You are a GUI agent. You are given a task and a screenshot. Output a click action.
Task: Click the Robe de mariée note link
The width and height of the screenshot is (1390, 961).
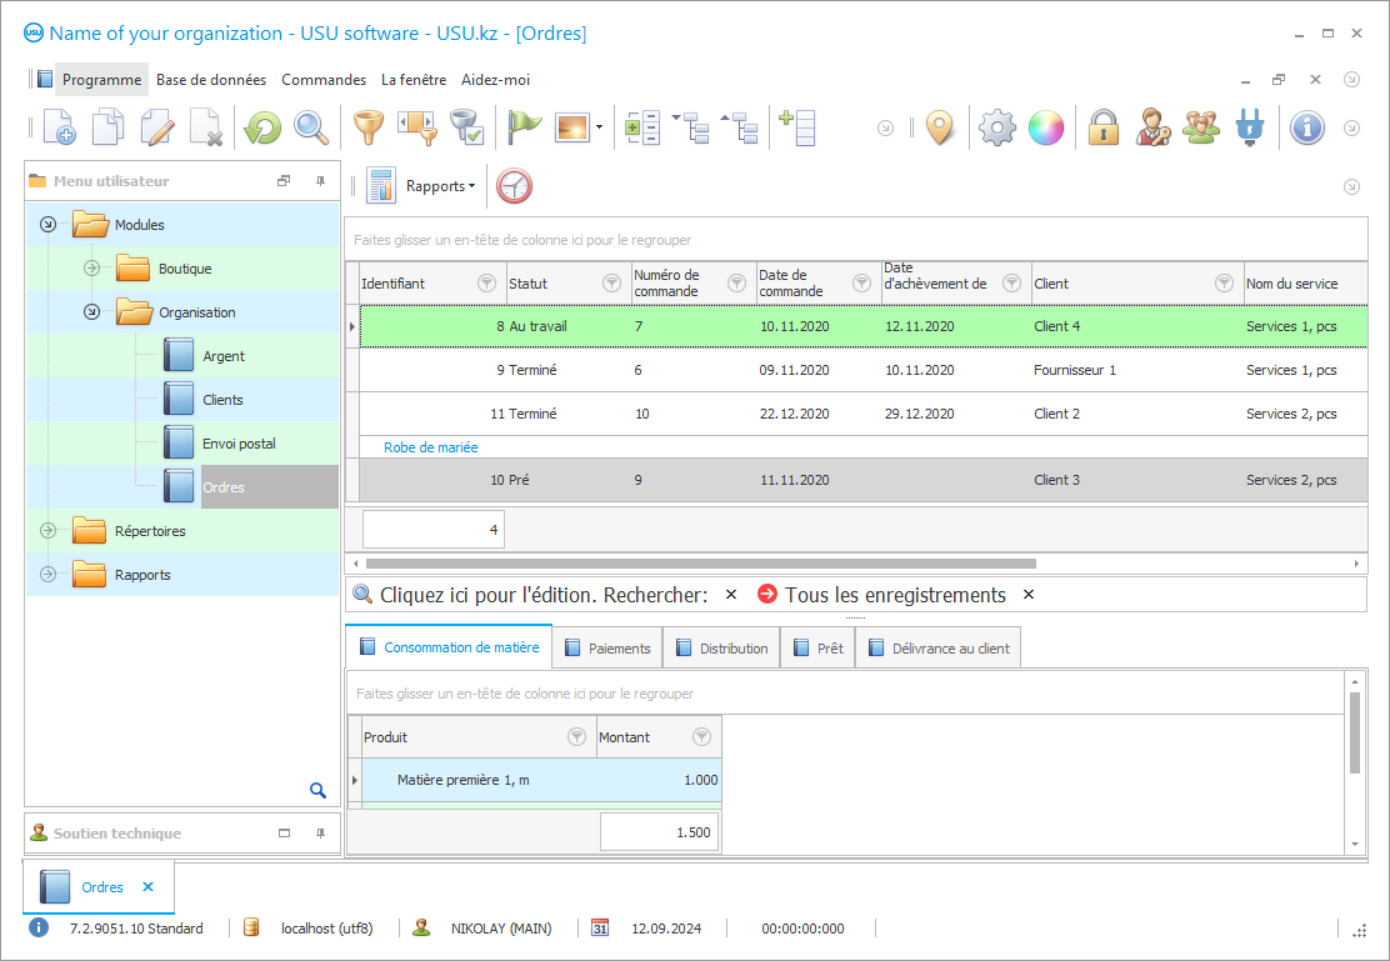coord(431,448)
